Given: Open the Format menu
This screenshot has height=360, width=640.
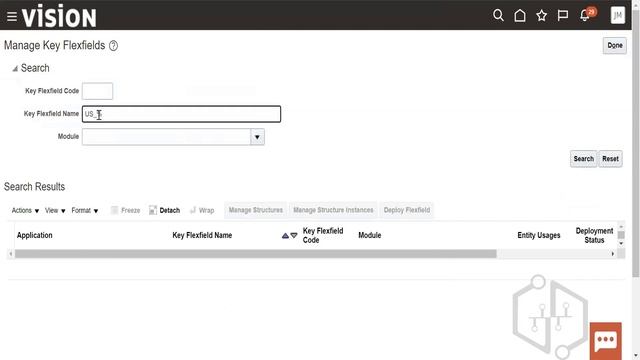Looking at the screenshot, I should coord(84,211).
